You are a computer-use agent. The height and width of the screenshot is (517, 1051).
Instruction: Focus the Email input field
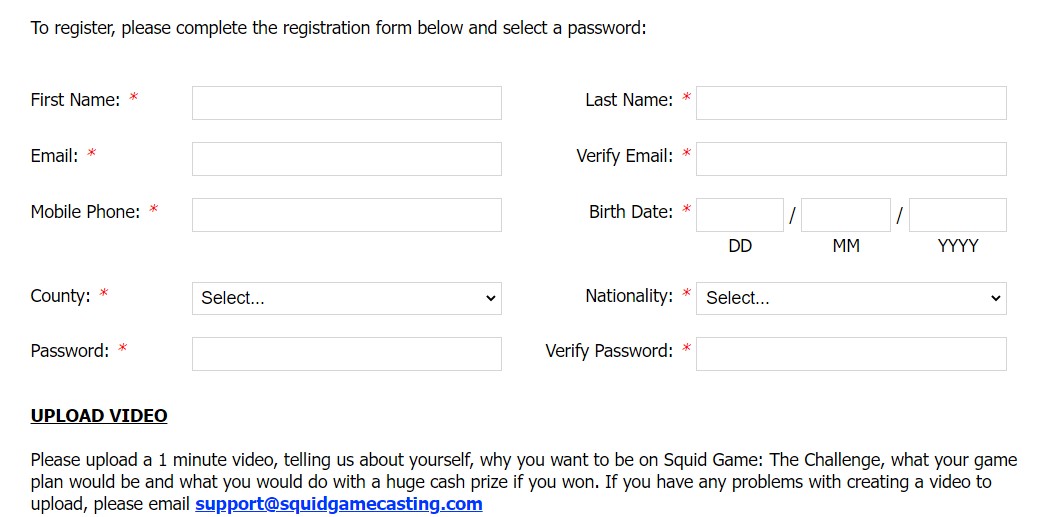(x=346, y=159)
